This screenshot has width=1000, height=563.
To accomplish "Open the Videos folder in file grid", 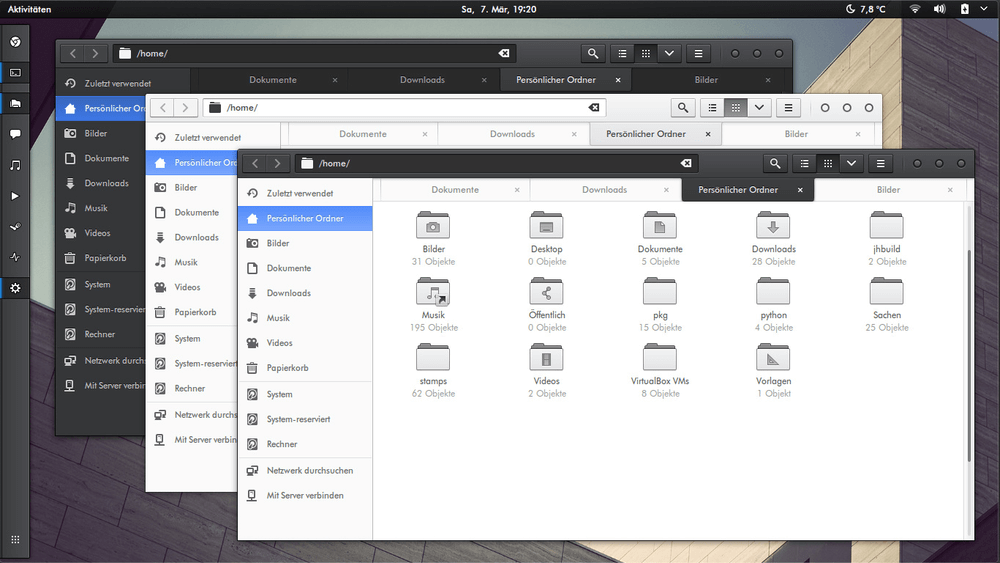I will [547, 358].
